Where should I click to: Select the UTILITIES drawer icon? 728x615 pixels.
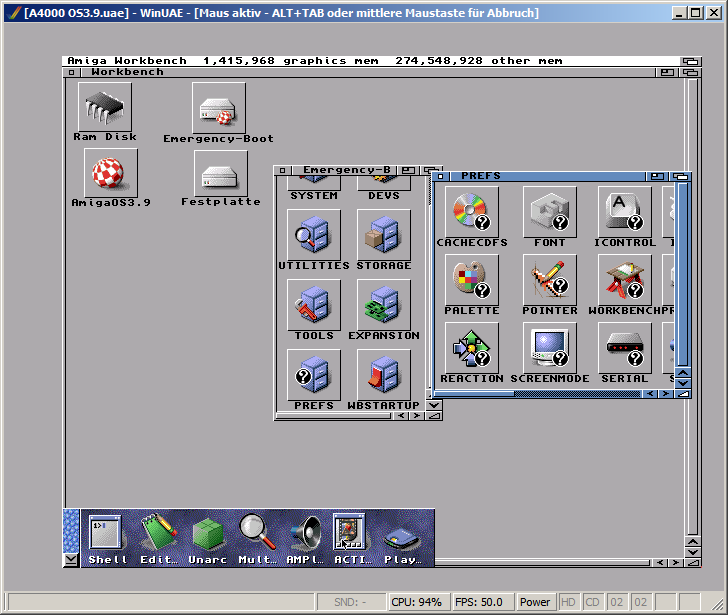coord(314,235)
